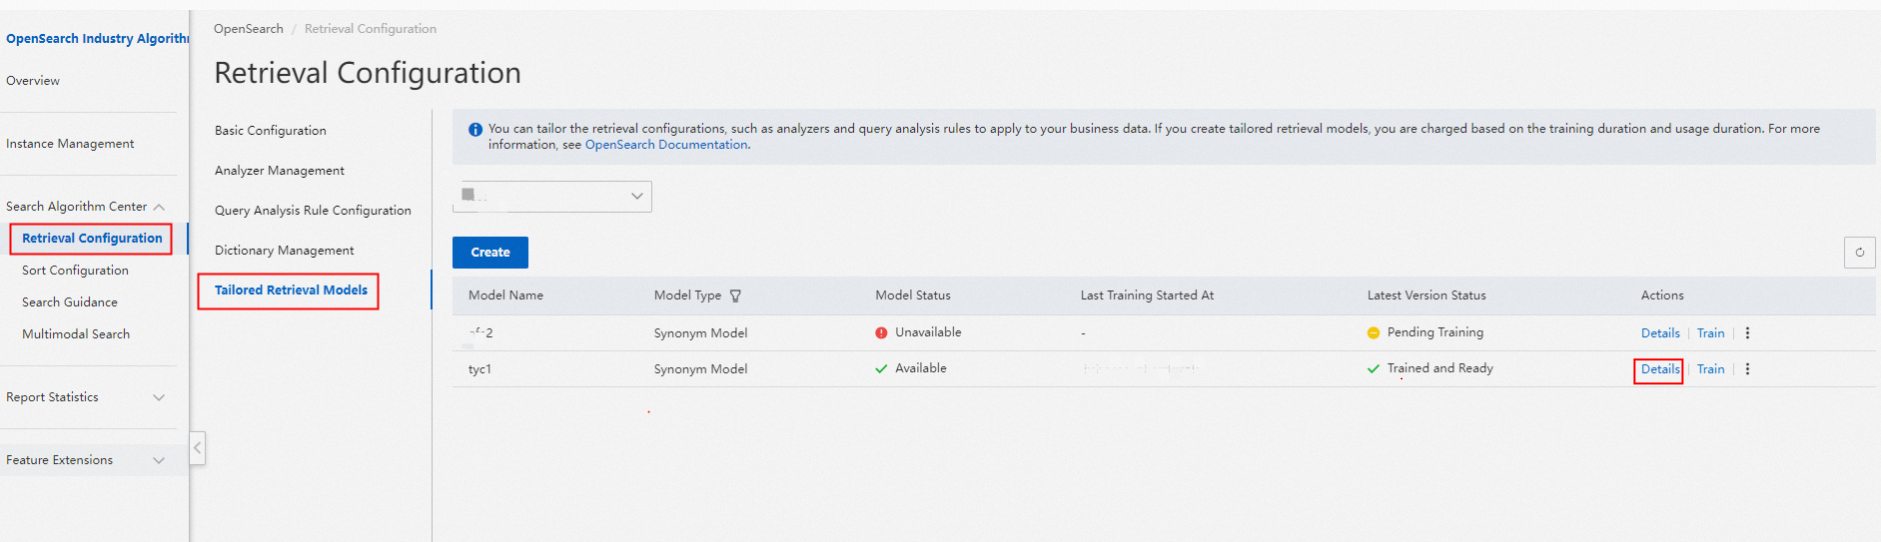Open the Dictionary Management tab

click(x=284, y=251)
